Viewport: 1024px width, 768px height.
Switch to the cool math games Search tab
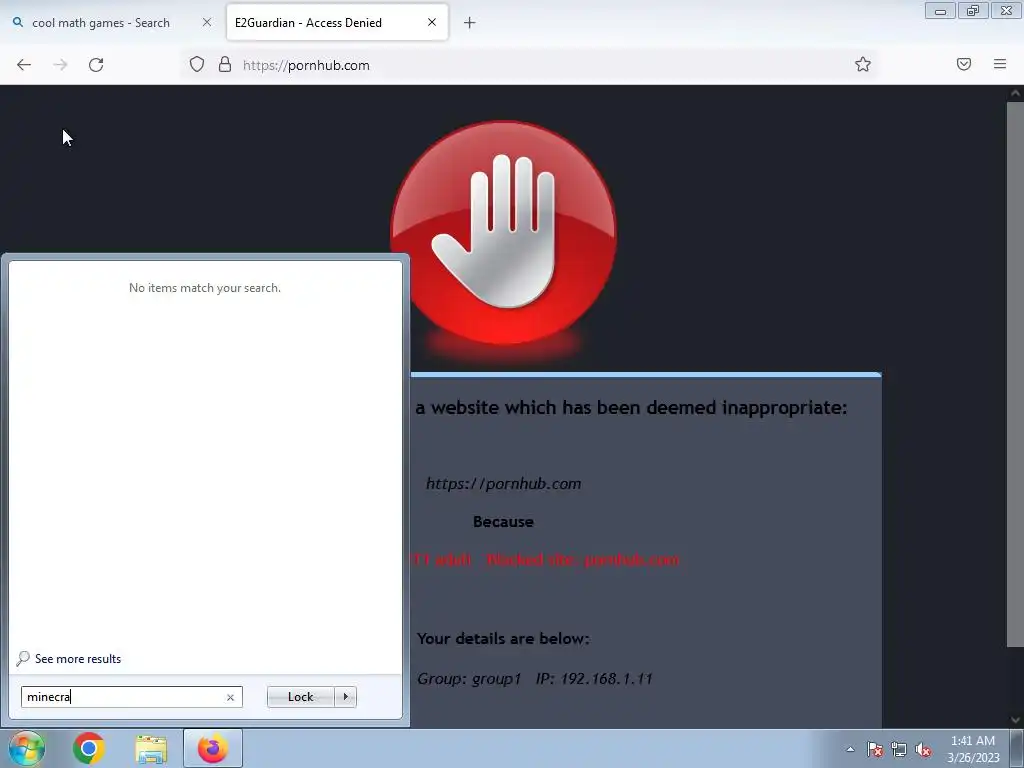click(x=101, y=23)
